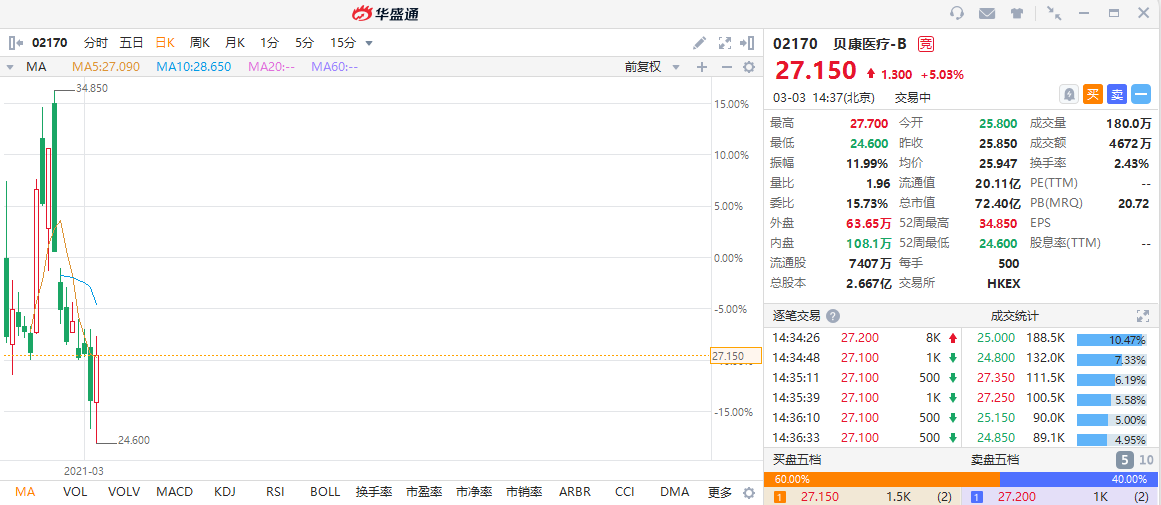Click the orange Buy (买) button

(1093, 94)
